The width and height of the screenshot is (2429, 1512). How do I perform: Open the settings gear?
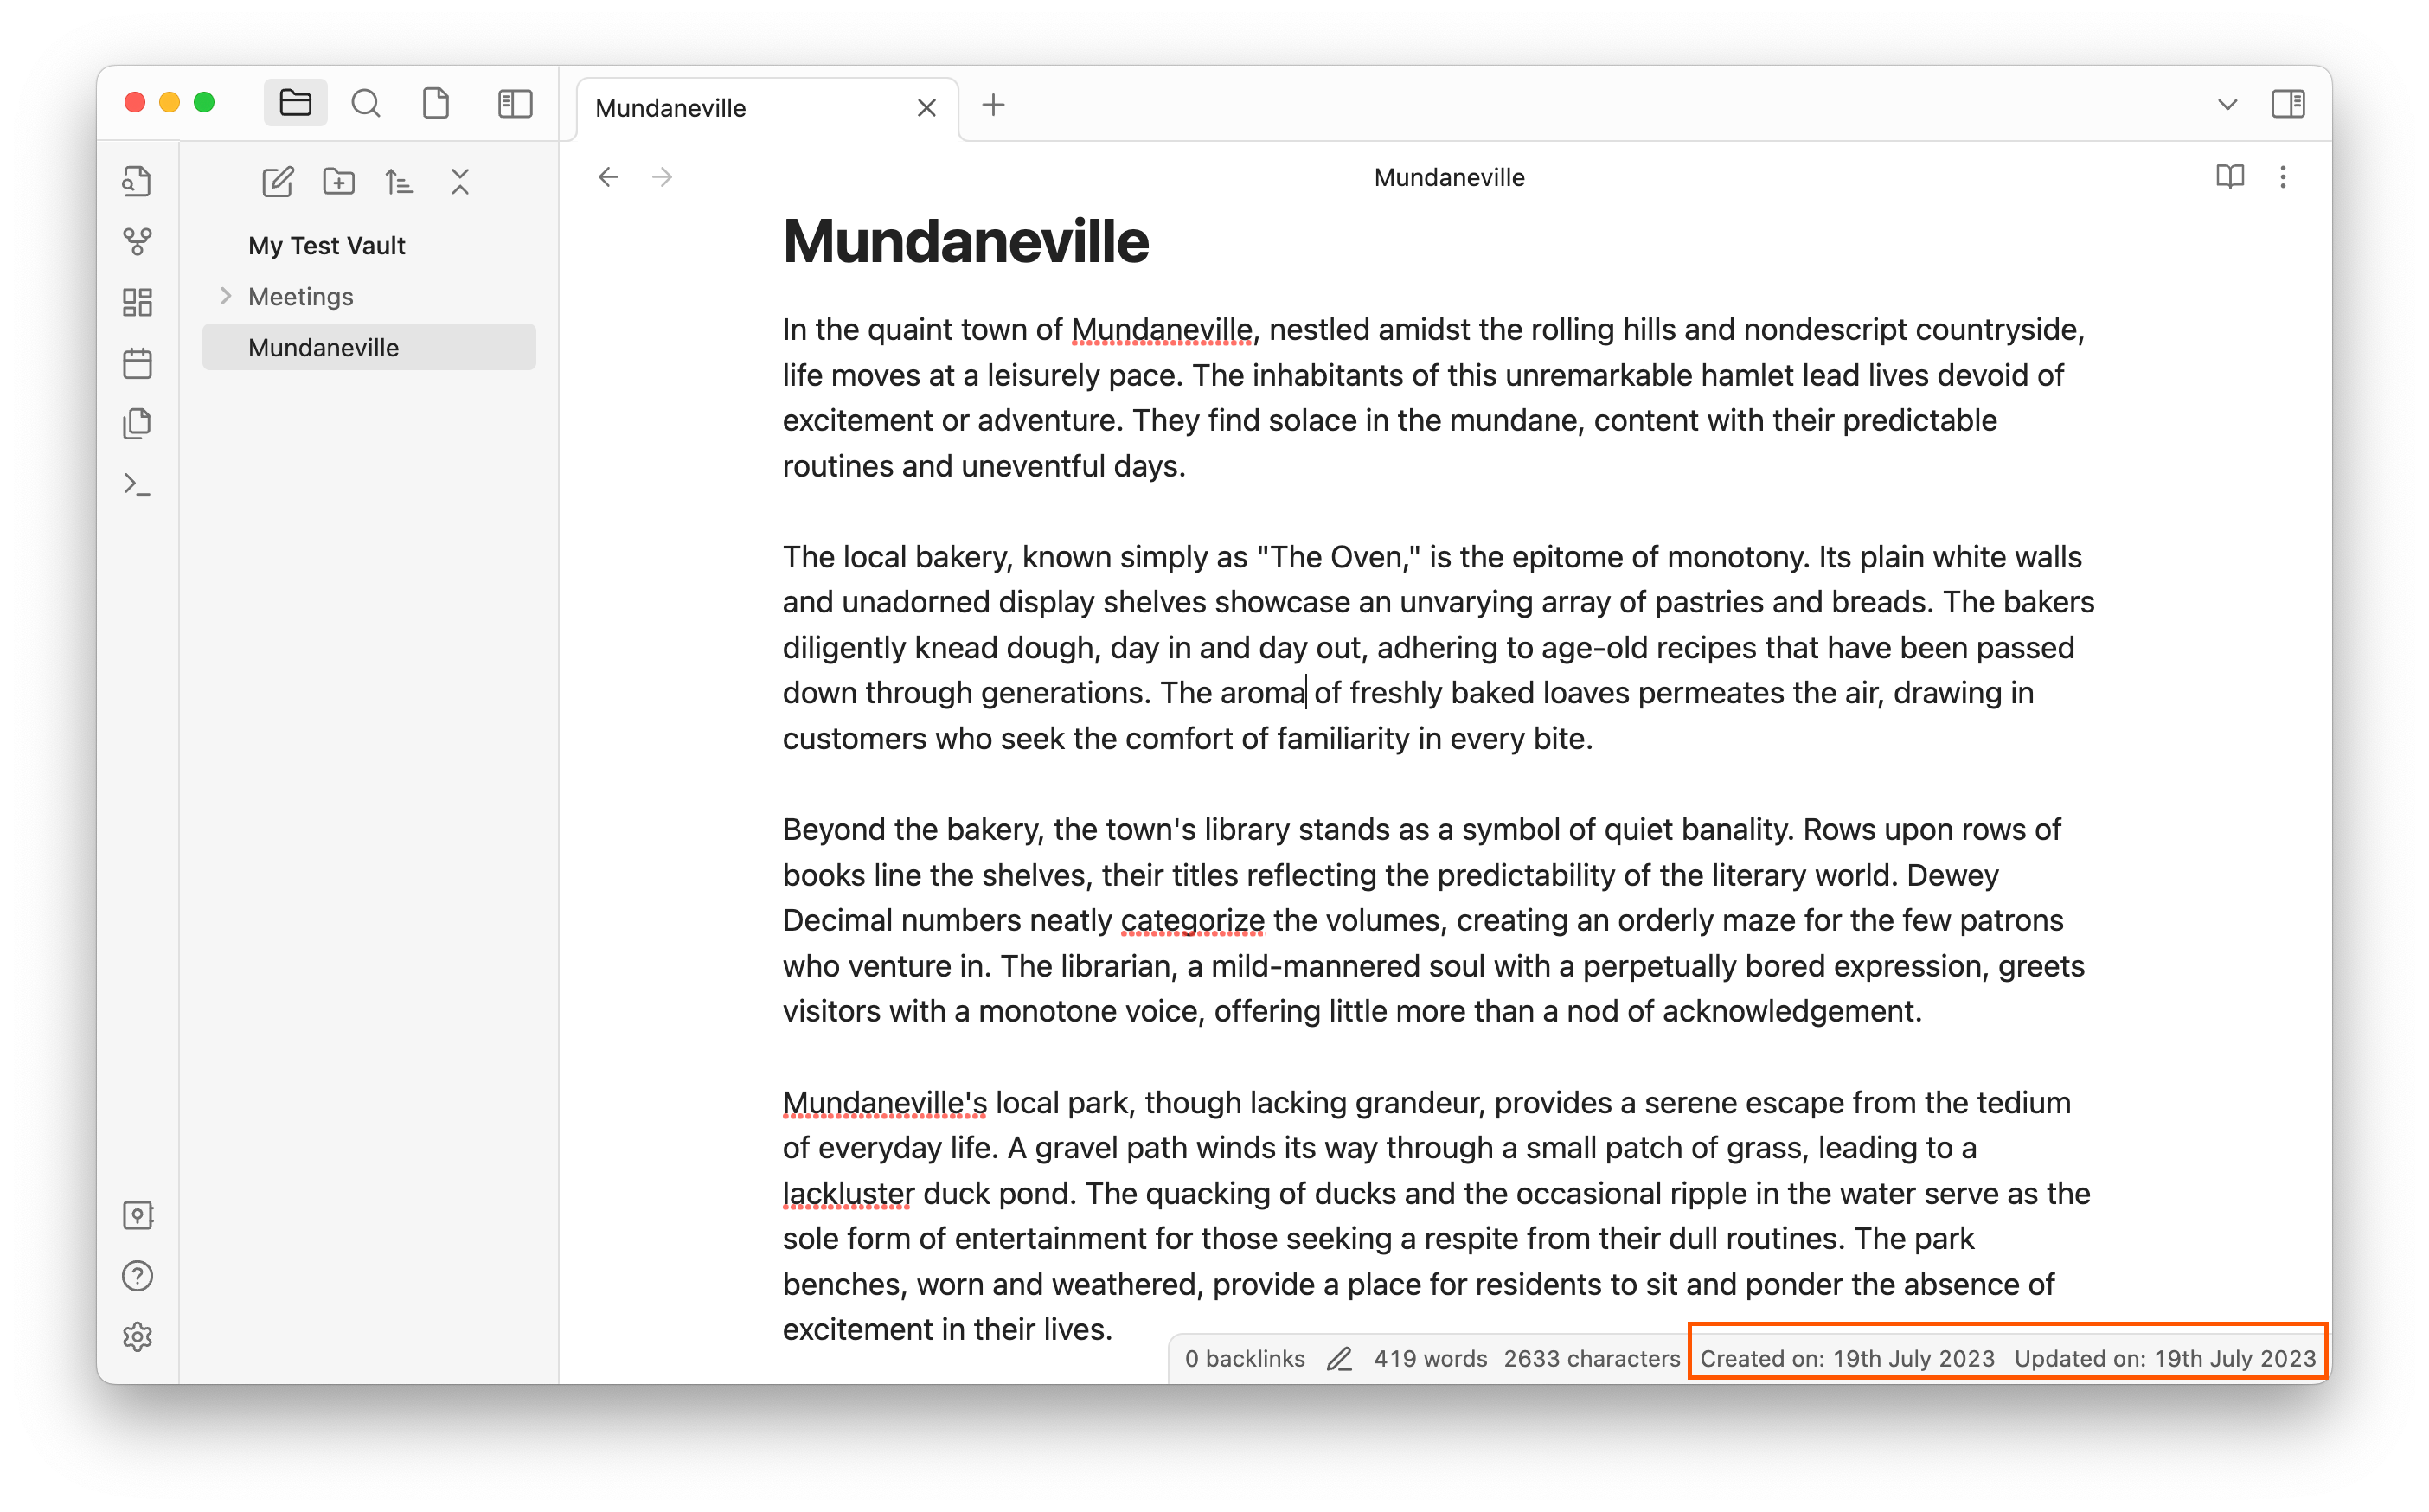click(137, 1336)
